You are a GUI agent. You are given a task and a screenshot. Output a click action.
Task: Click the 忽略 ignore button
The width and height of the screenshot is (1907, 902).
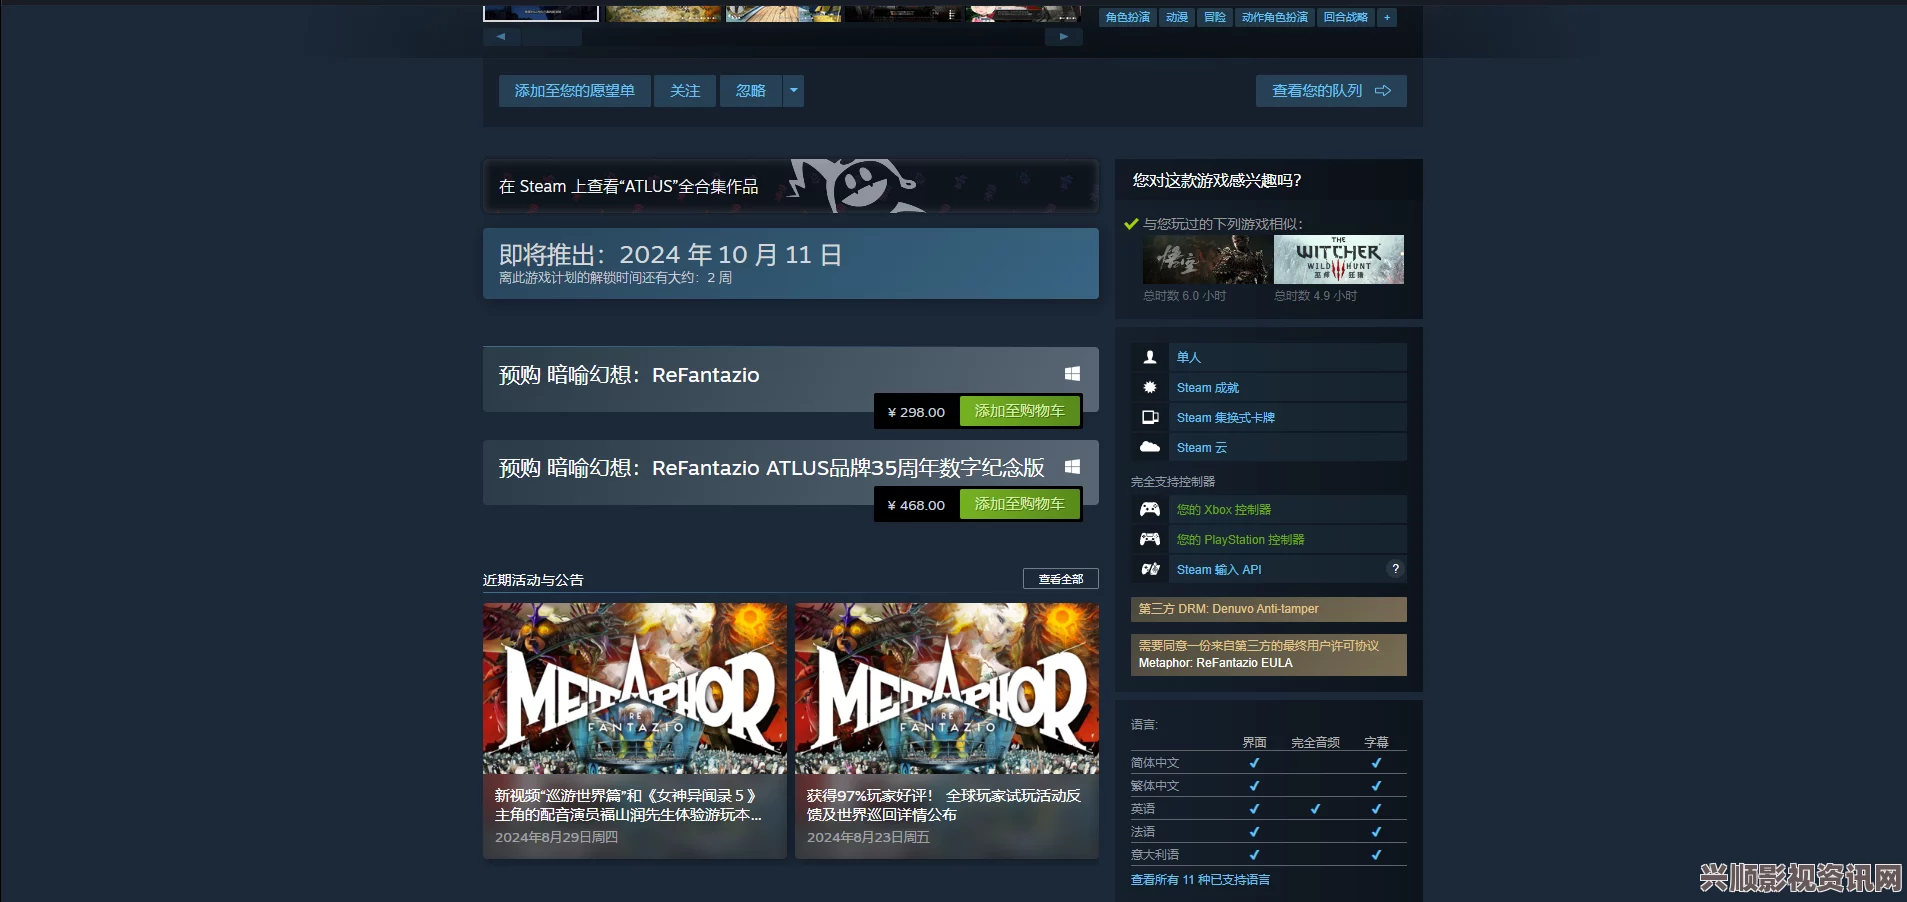tap(751, 91)
